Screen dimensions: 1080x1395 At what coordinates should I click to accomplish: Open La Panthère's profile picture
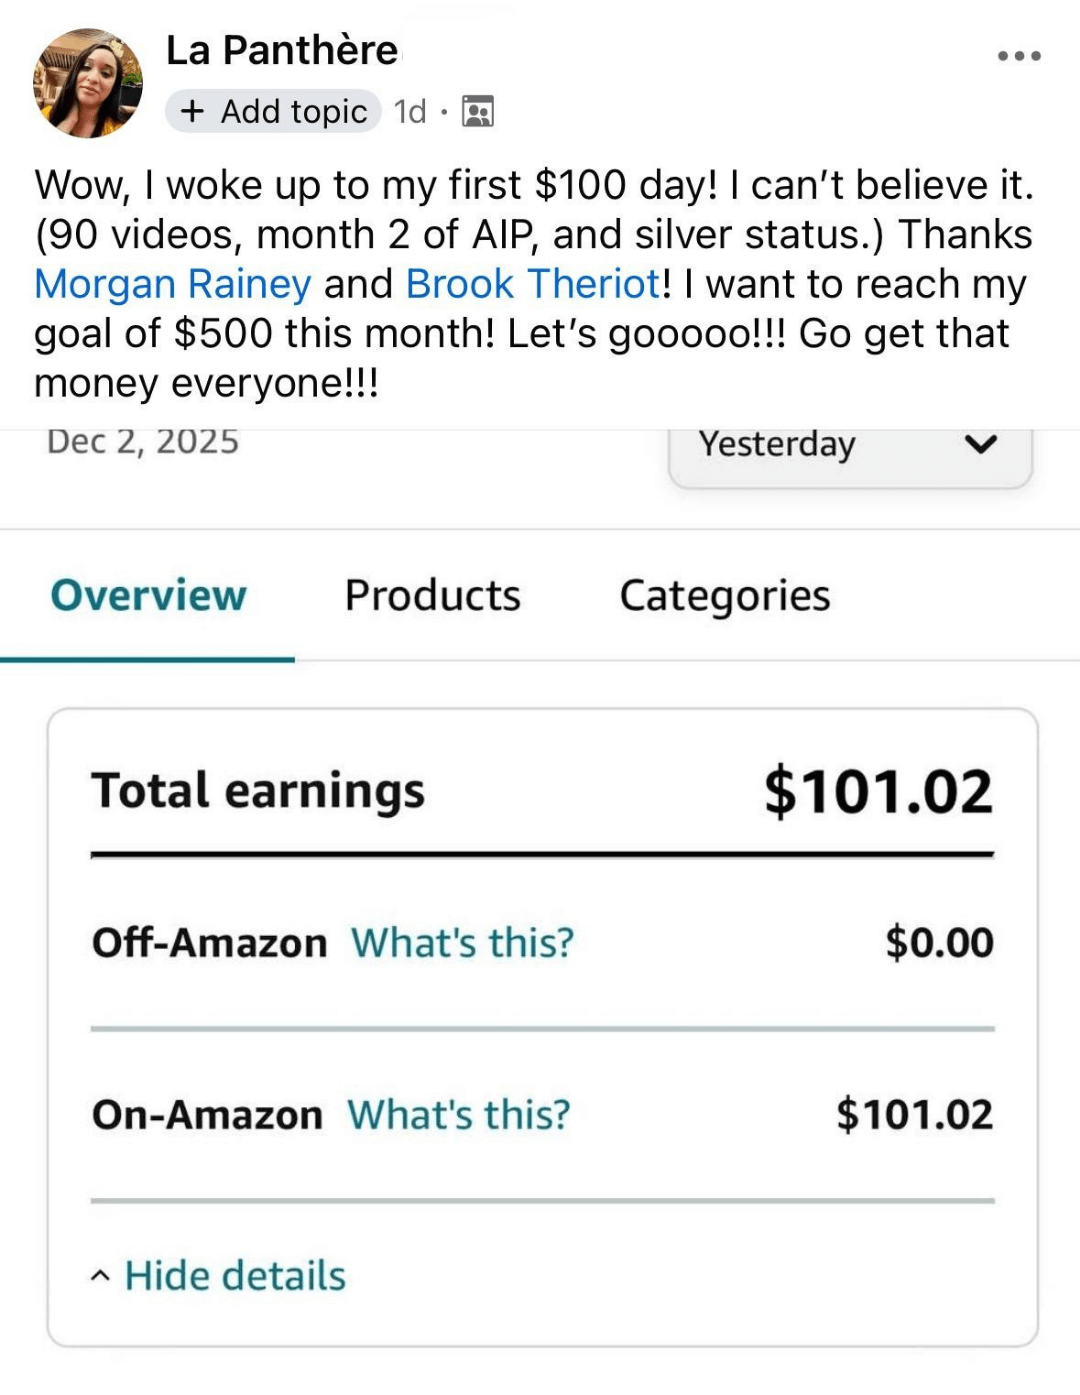point(88,83)
